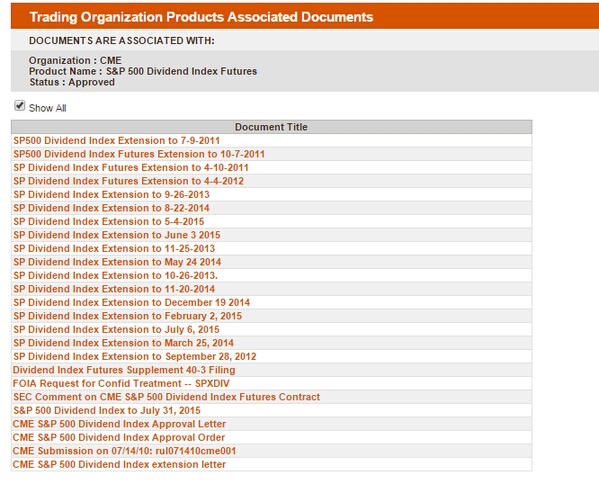599x484 pixels.
Task: Click the Documents Are Associated With label
Action: point(122,40)
